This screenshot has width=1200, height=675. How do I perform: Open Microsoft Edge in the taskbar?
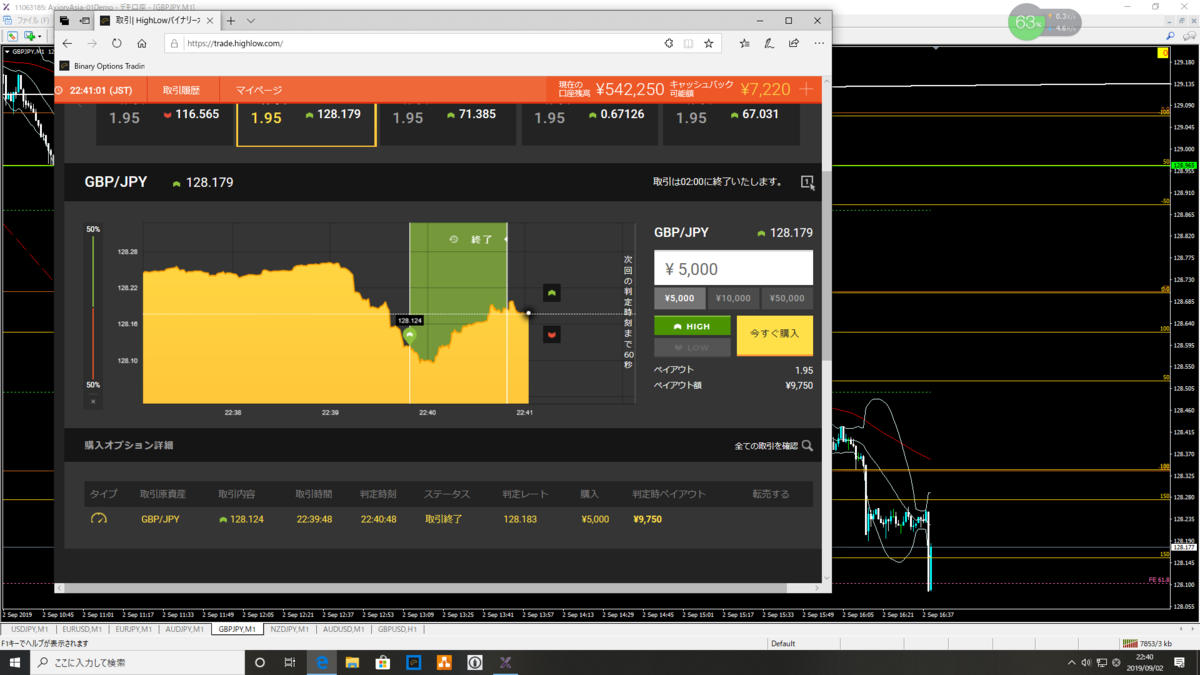pos(322,662)
